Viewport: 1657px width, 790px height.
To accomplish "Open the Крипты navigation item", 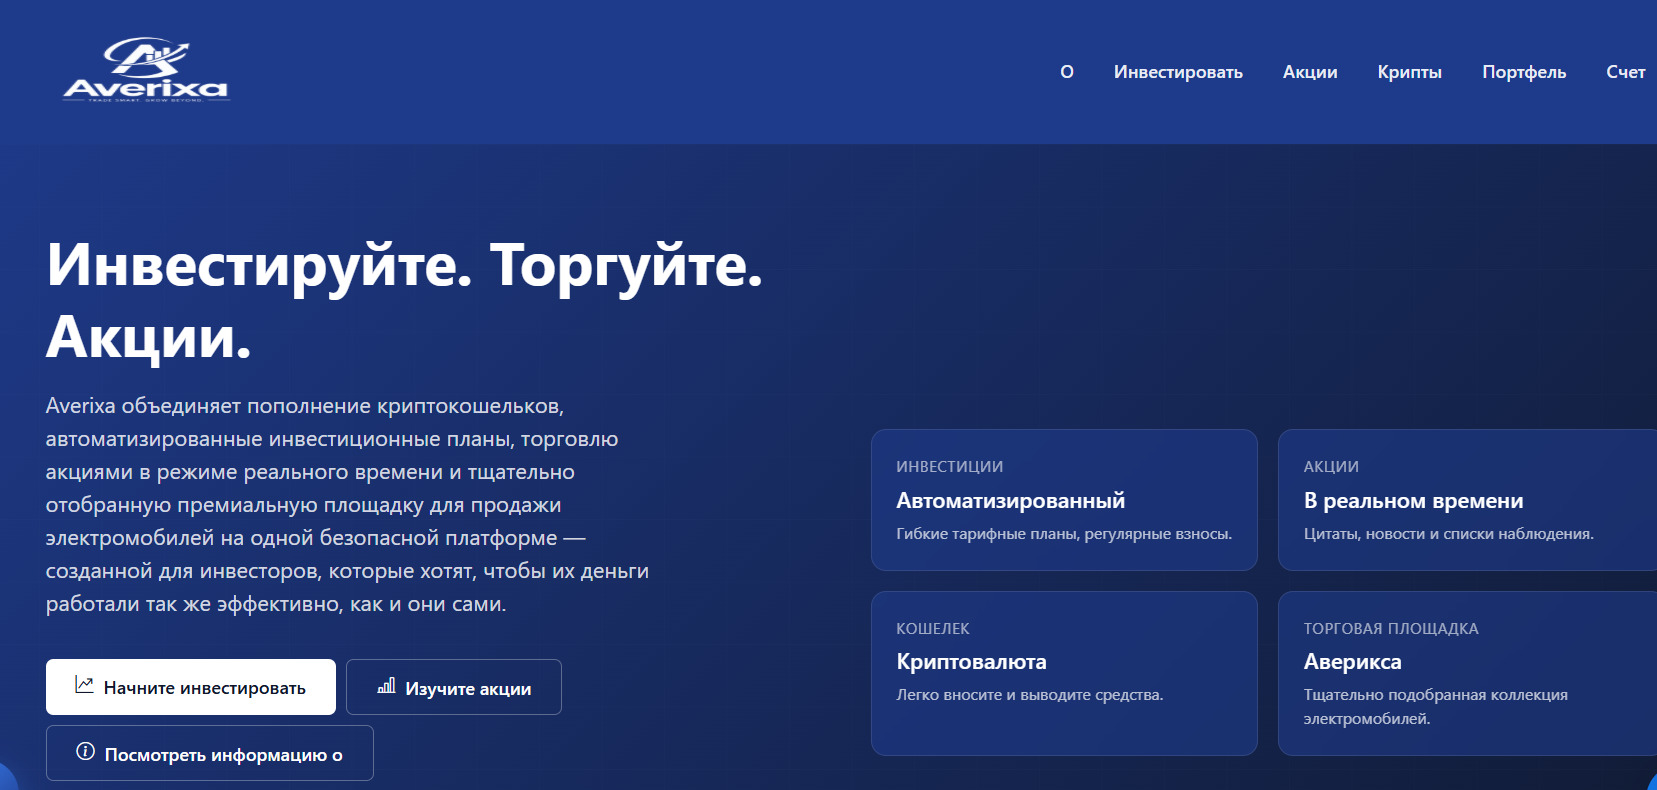I will click(1409, 72).
